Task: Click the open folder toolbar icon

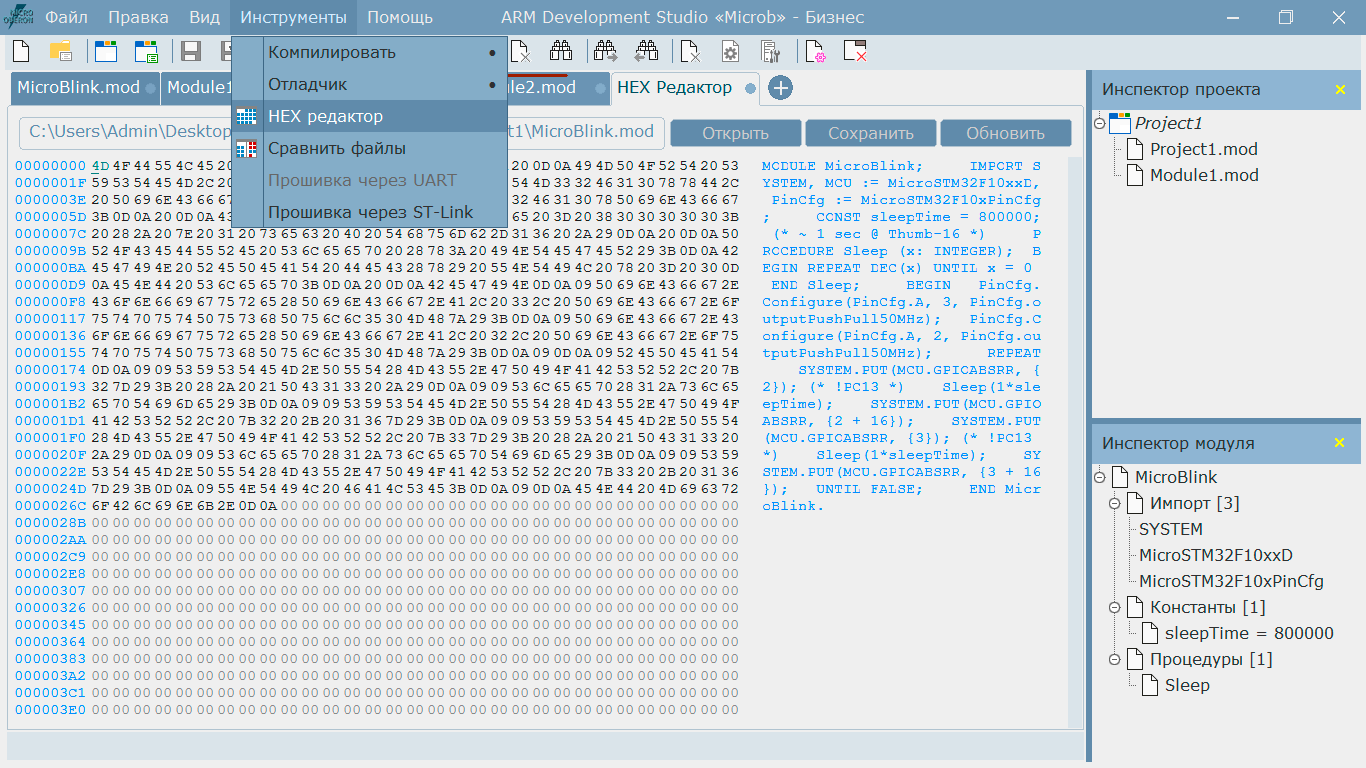Action: point(61,52)
